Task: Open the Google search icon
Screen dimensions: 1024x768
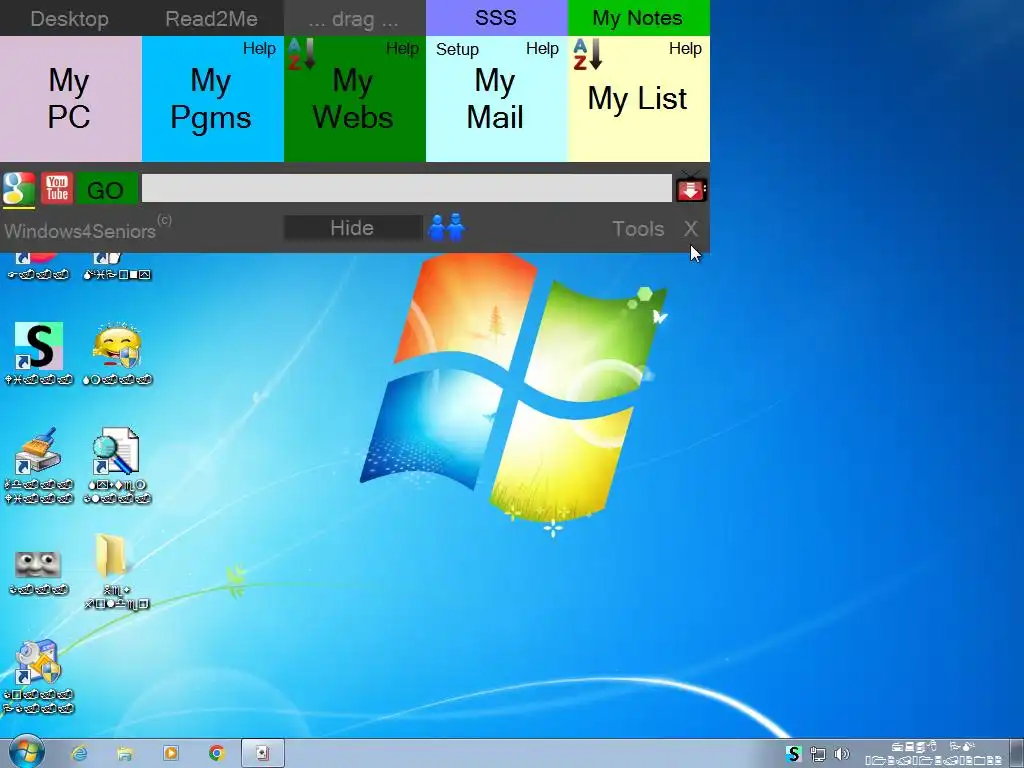Action: (x=19, y=189)
